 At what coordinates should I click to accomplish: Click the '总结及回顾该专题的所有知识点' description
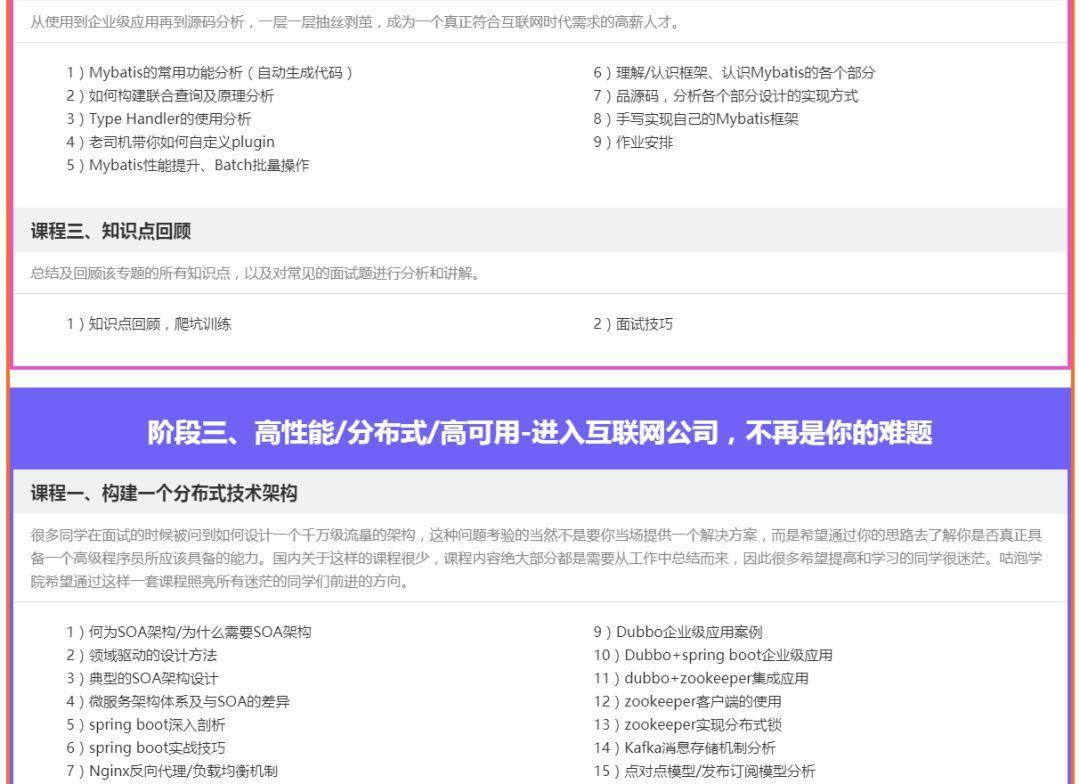pyautogui.click(x=256, y=274)
